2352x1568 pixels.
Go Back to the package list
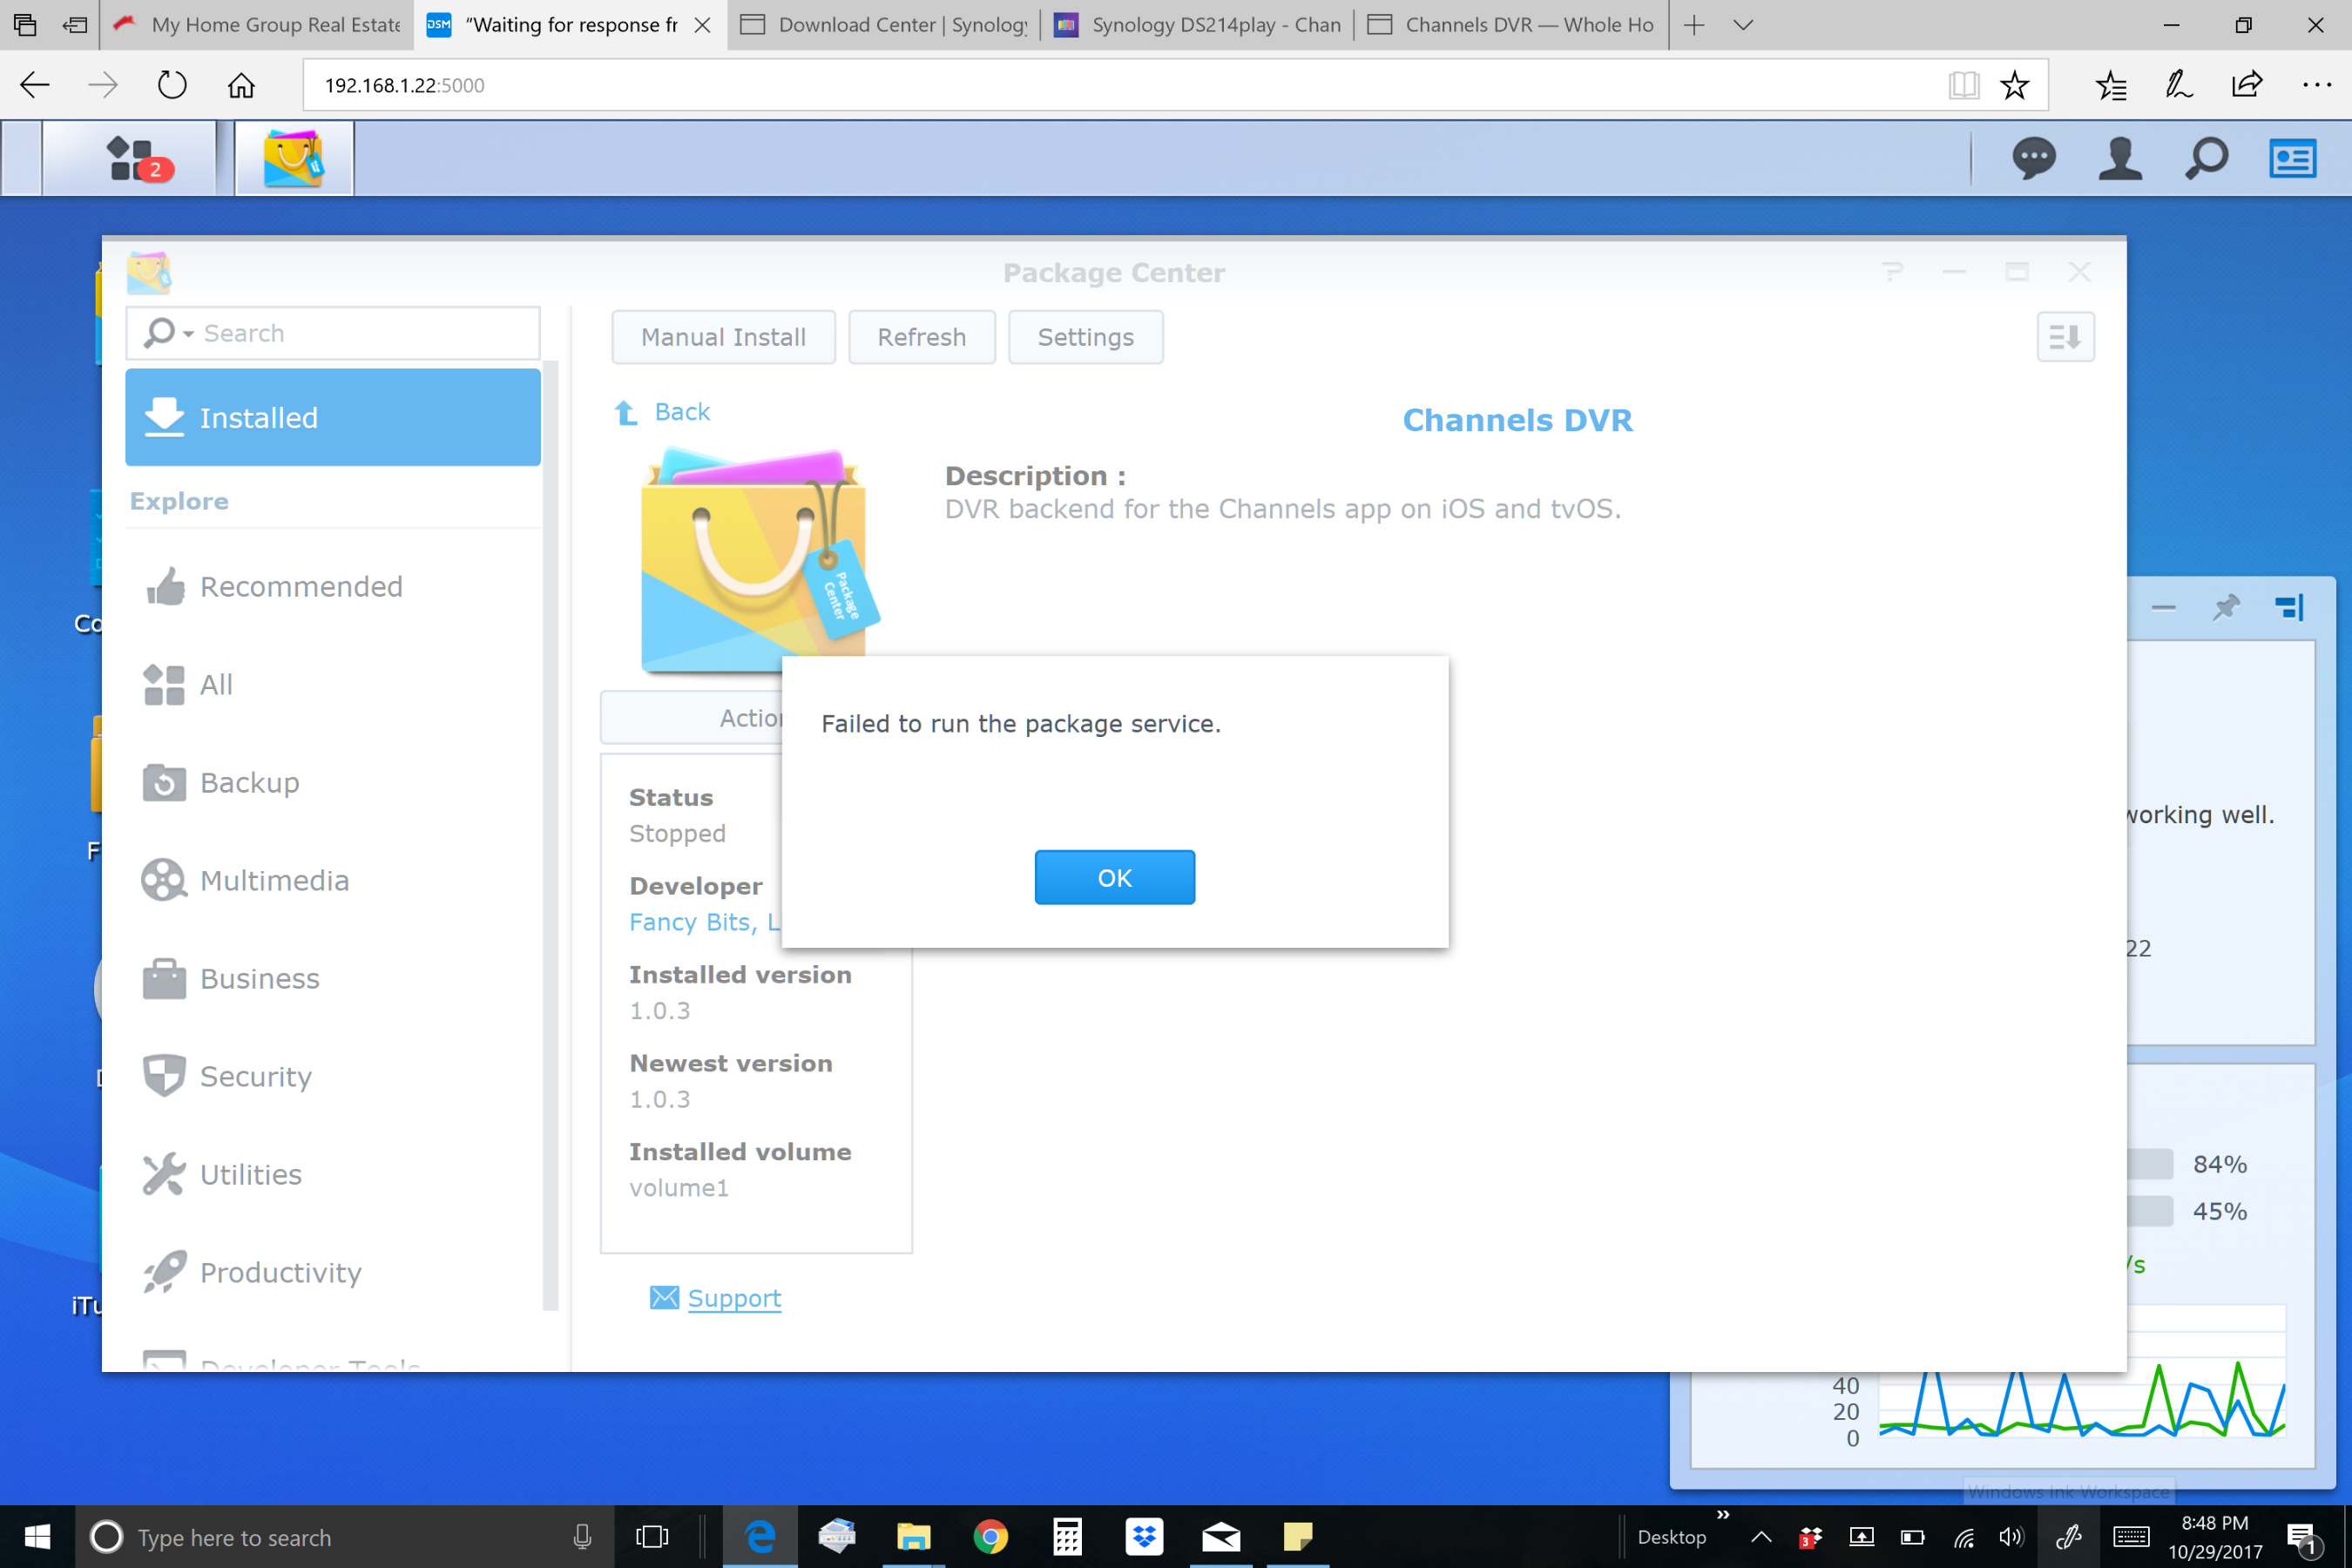click(681, 412)
